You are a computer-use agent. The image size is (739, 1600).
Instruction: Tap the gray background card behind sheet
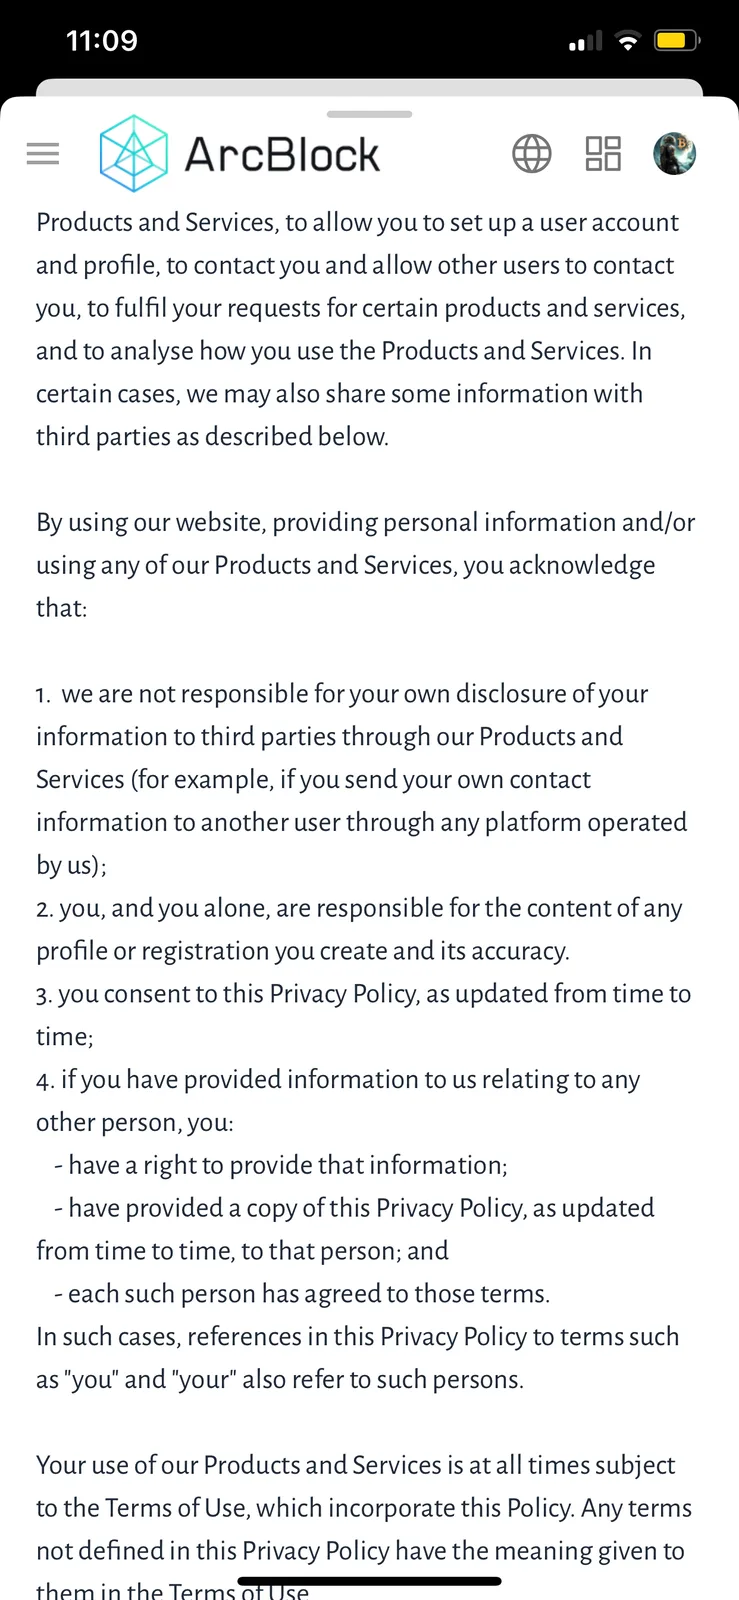(x=369, y=87)
